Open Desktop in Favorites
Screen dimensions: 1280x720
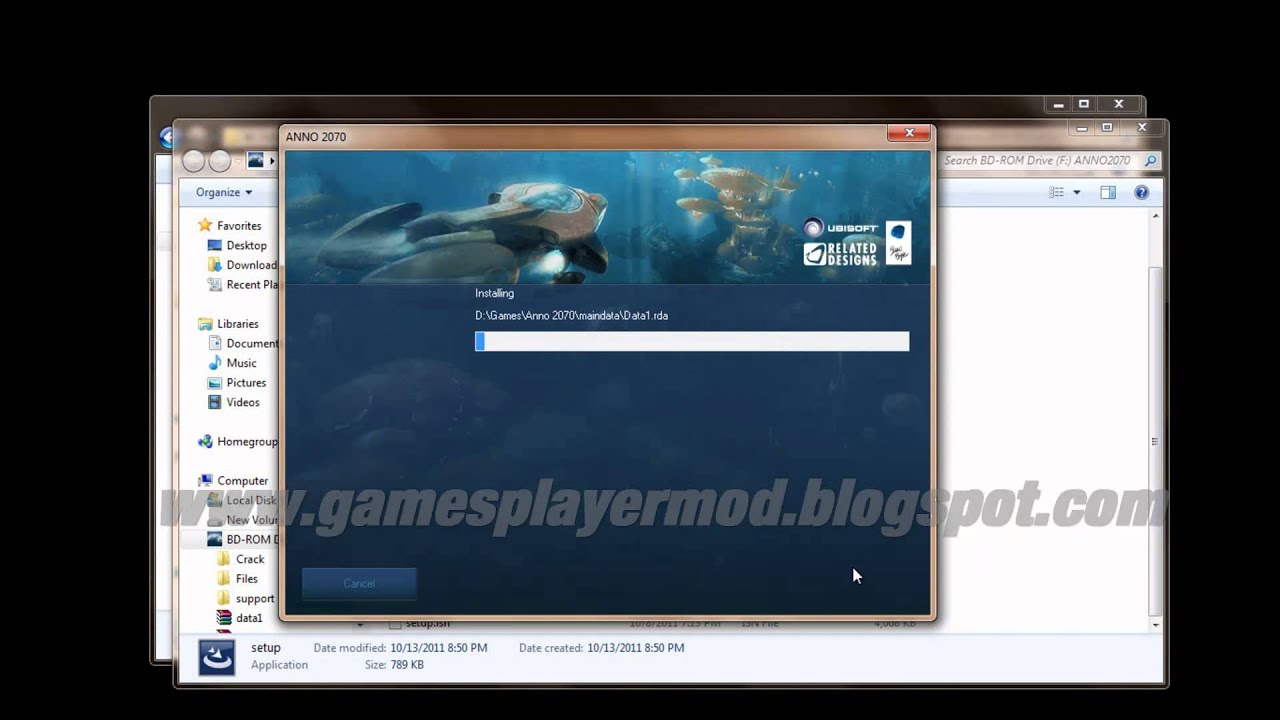(x=246, y=245)
